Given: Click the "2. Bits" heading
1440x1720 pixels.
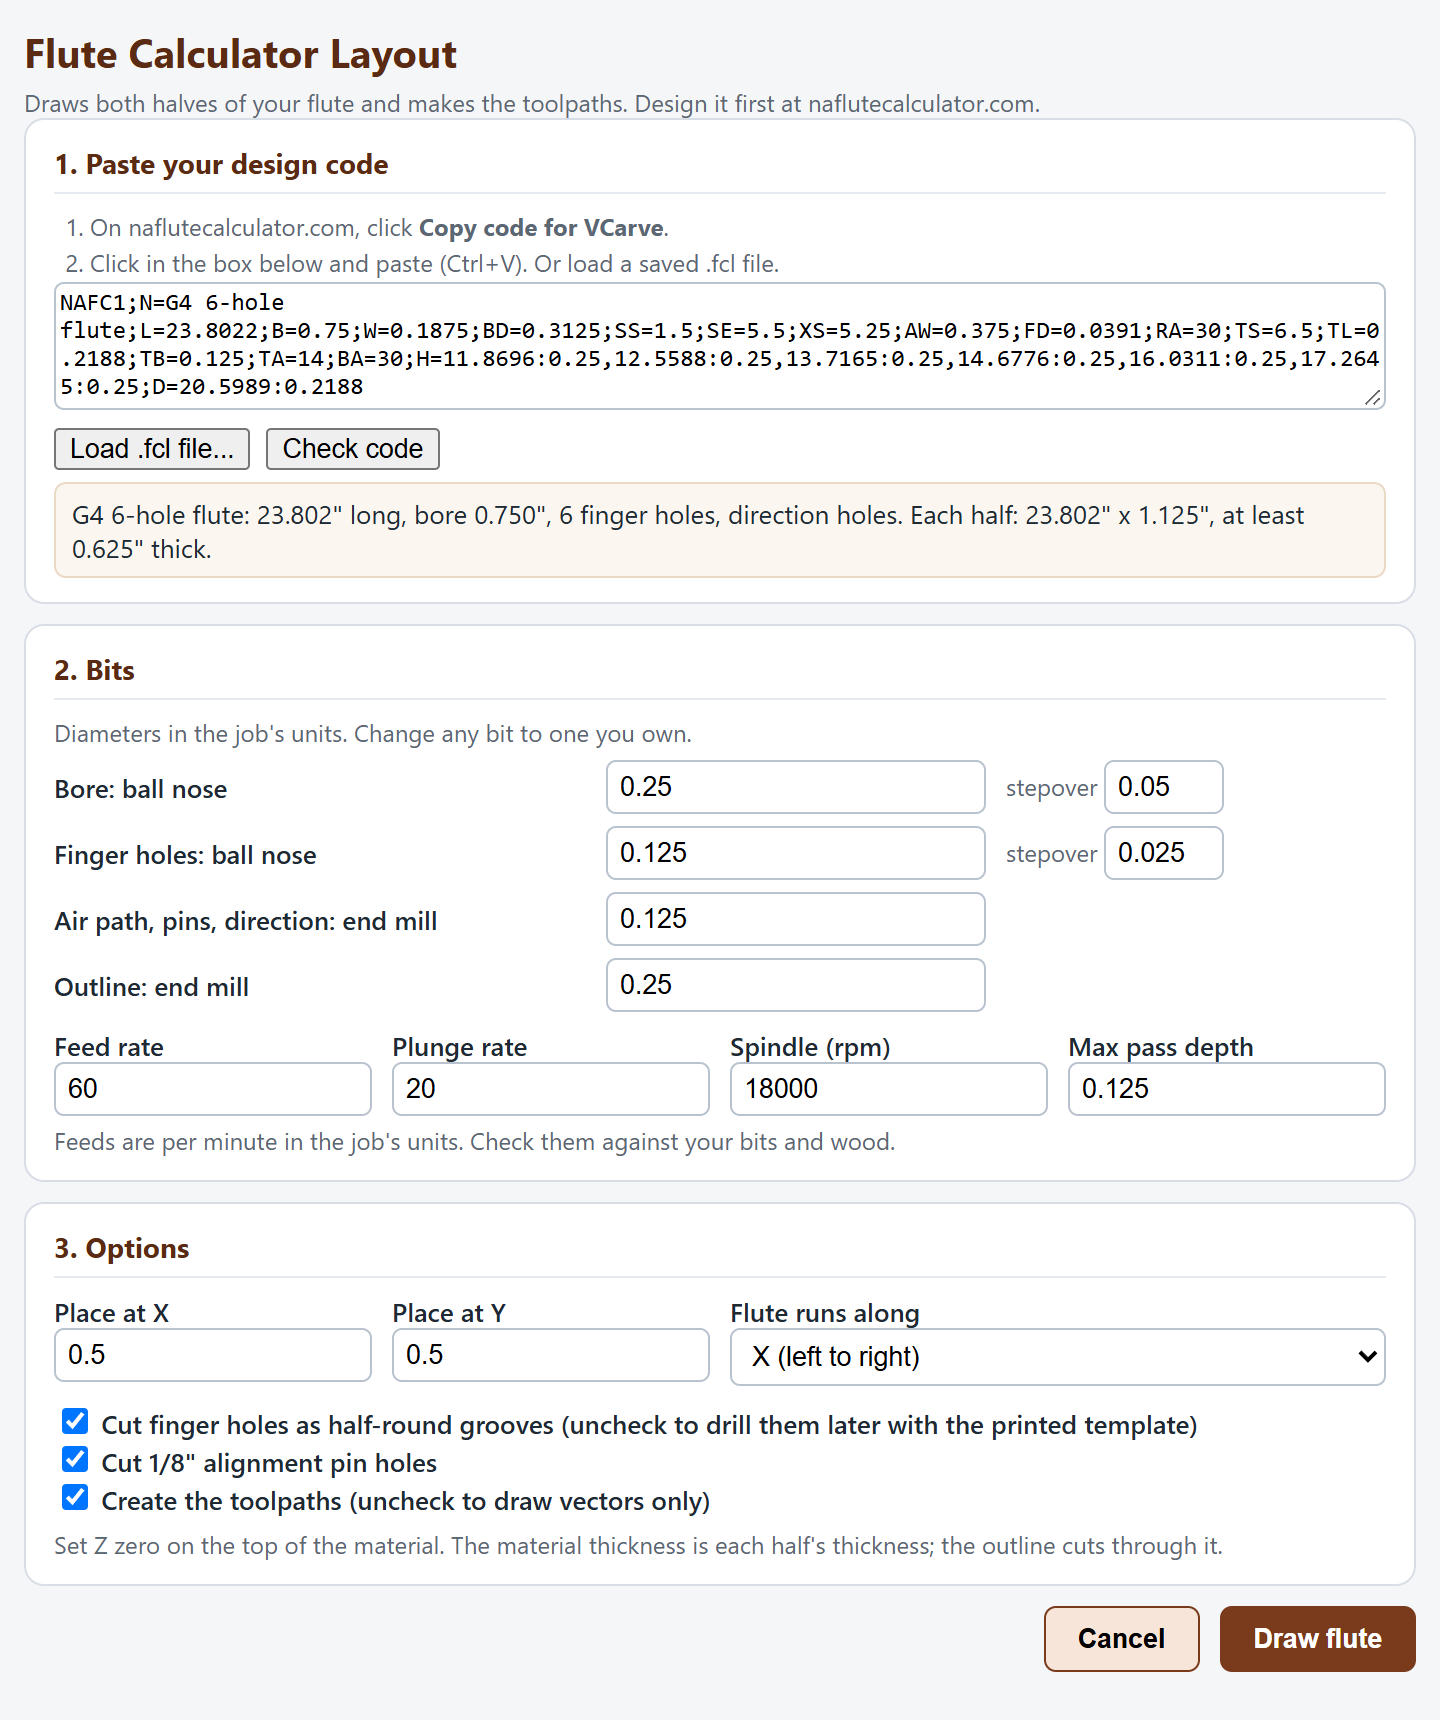Looking at the screenshot, I should [x=94, y=671].
